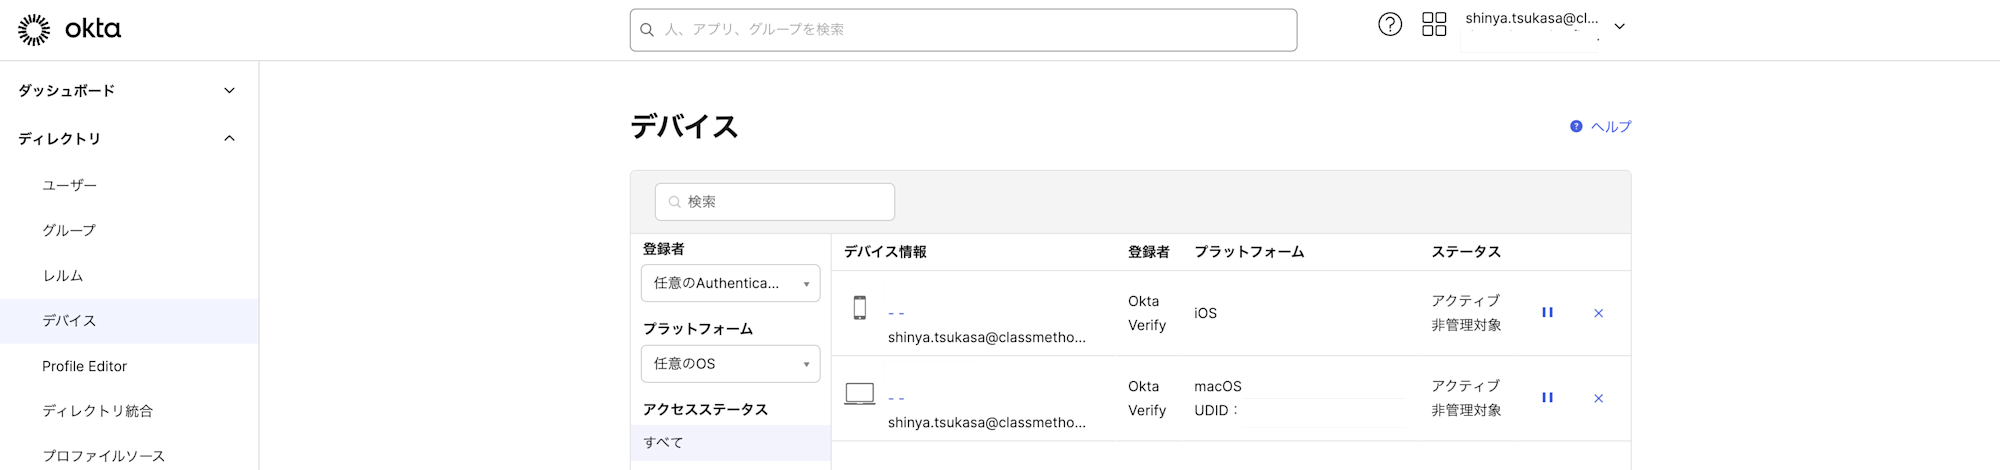Open ディレクトリ統合 in the sidebar

(98, 411)
